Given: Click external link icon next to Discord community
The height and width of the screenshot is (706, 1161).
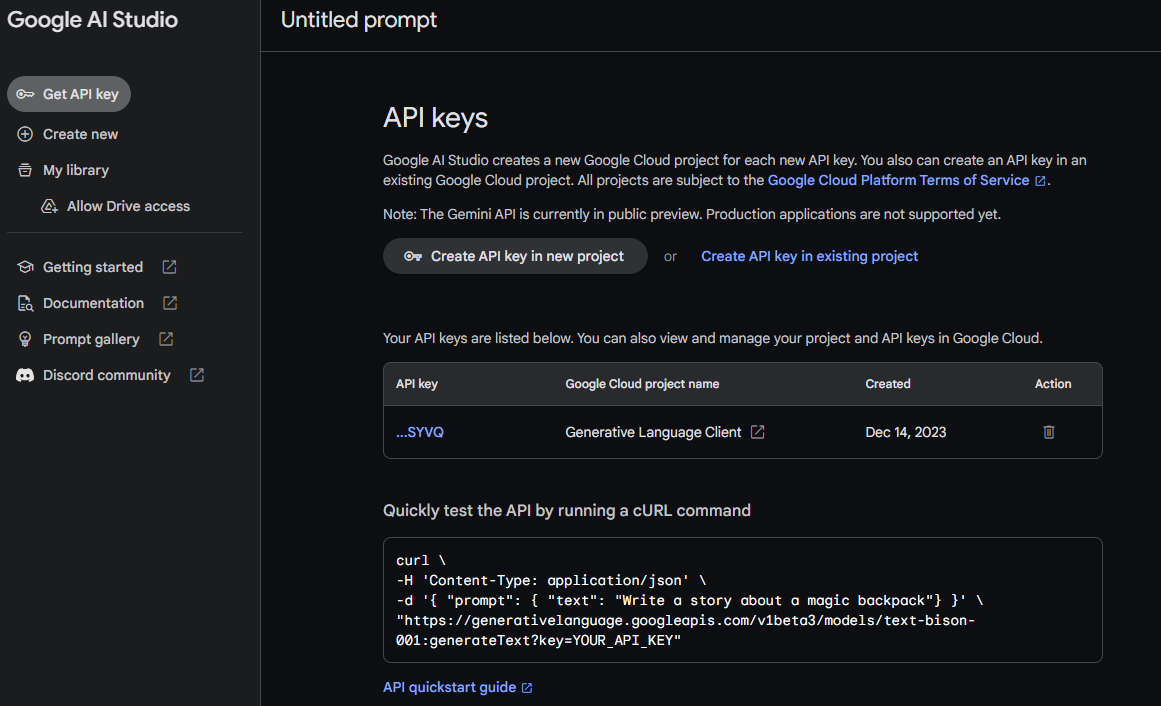Looking at the screenshot, I should pyautogui.click(x=197, y=375).
